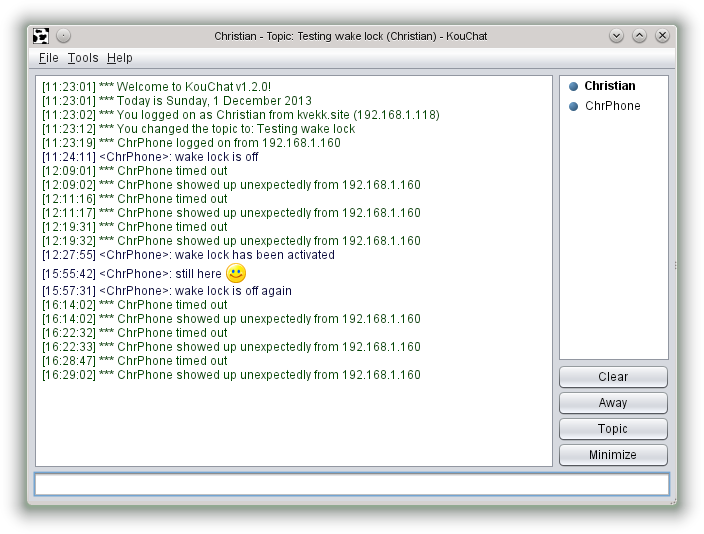
Task: Click 'ChrPhone timed out' line at 12:19:31
Action: coord(135,227)
